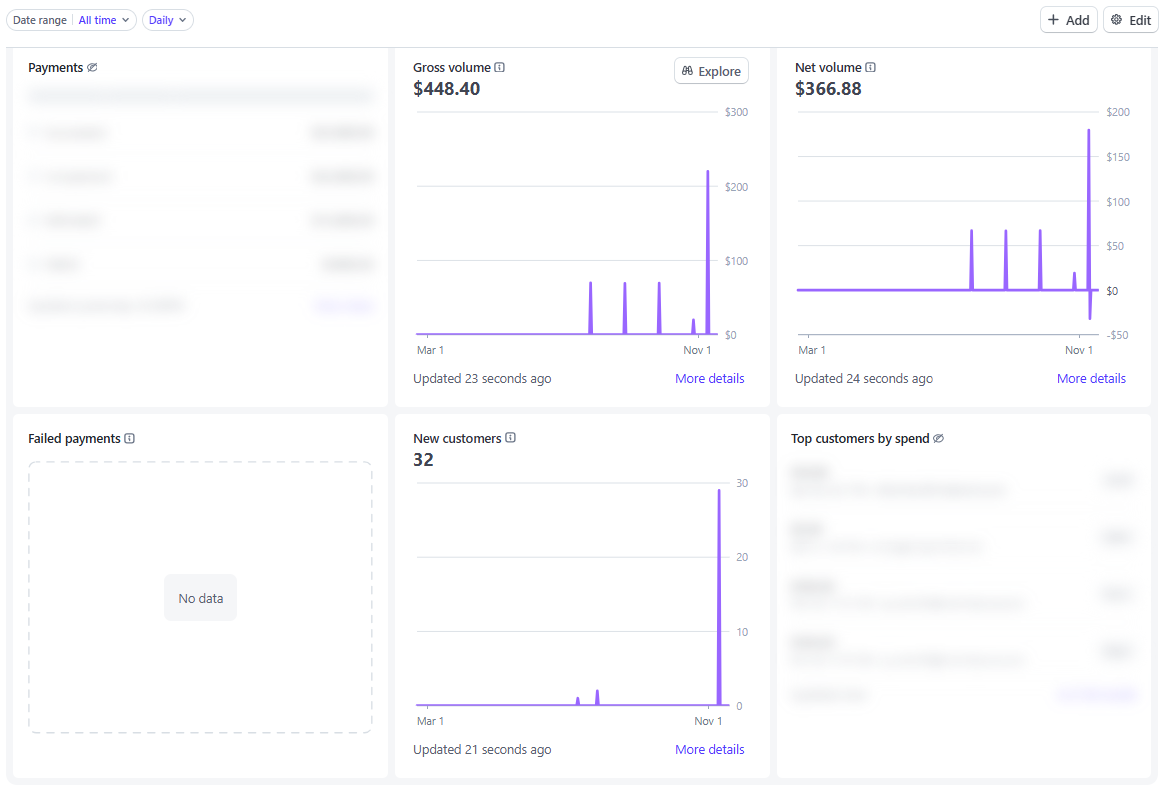Click the tallest spike on Gross volume chart
The height and width of the screenshot is (795, 1173).
[x=708, y=250]
